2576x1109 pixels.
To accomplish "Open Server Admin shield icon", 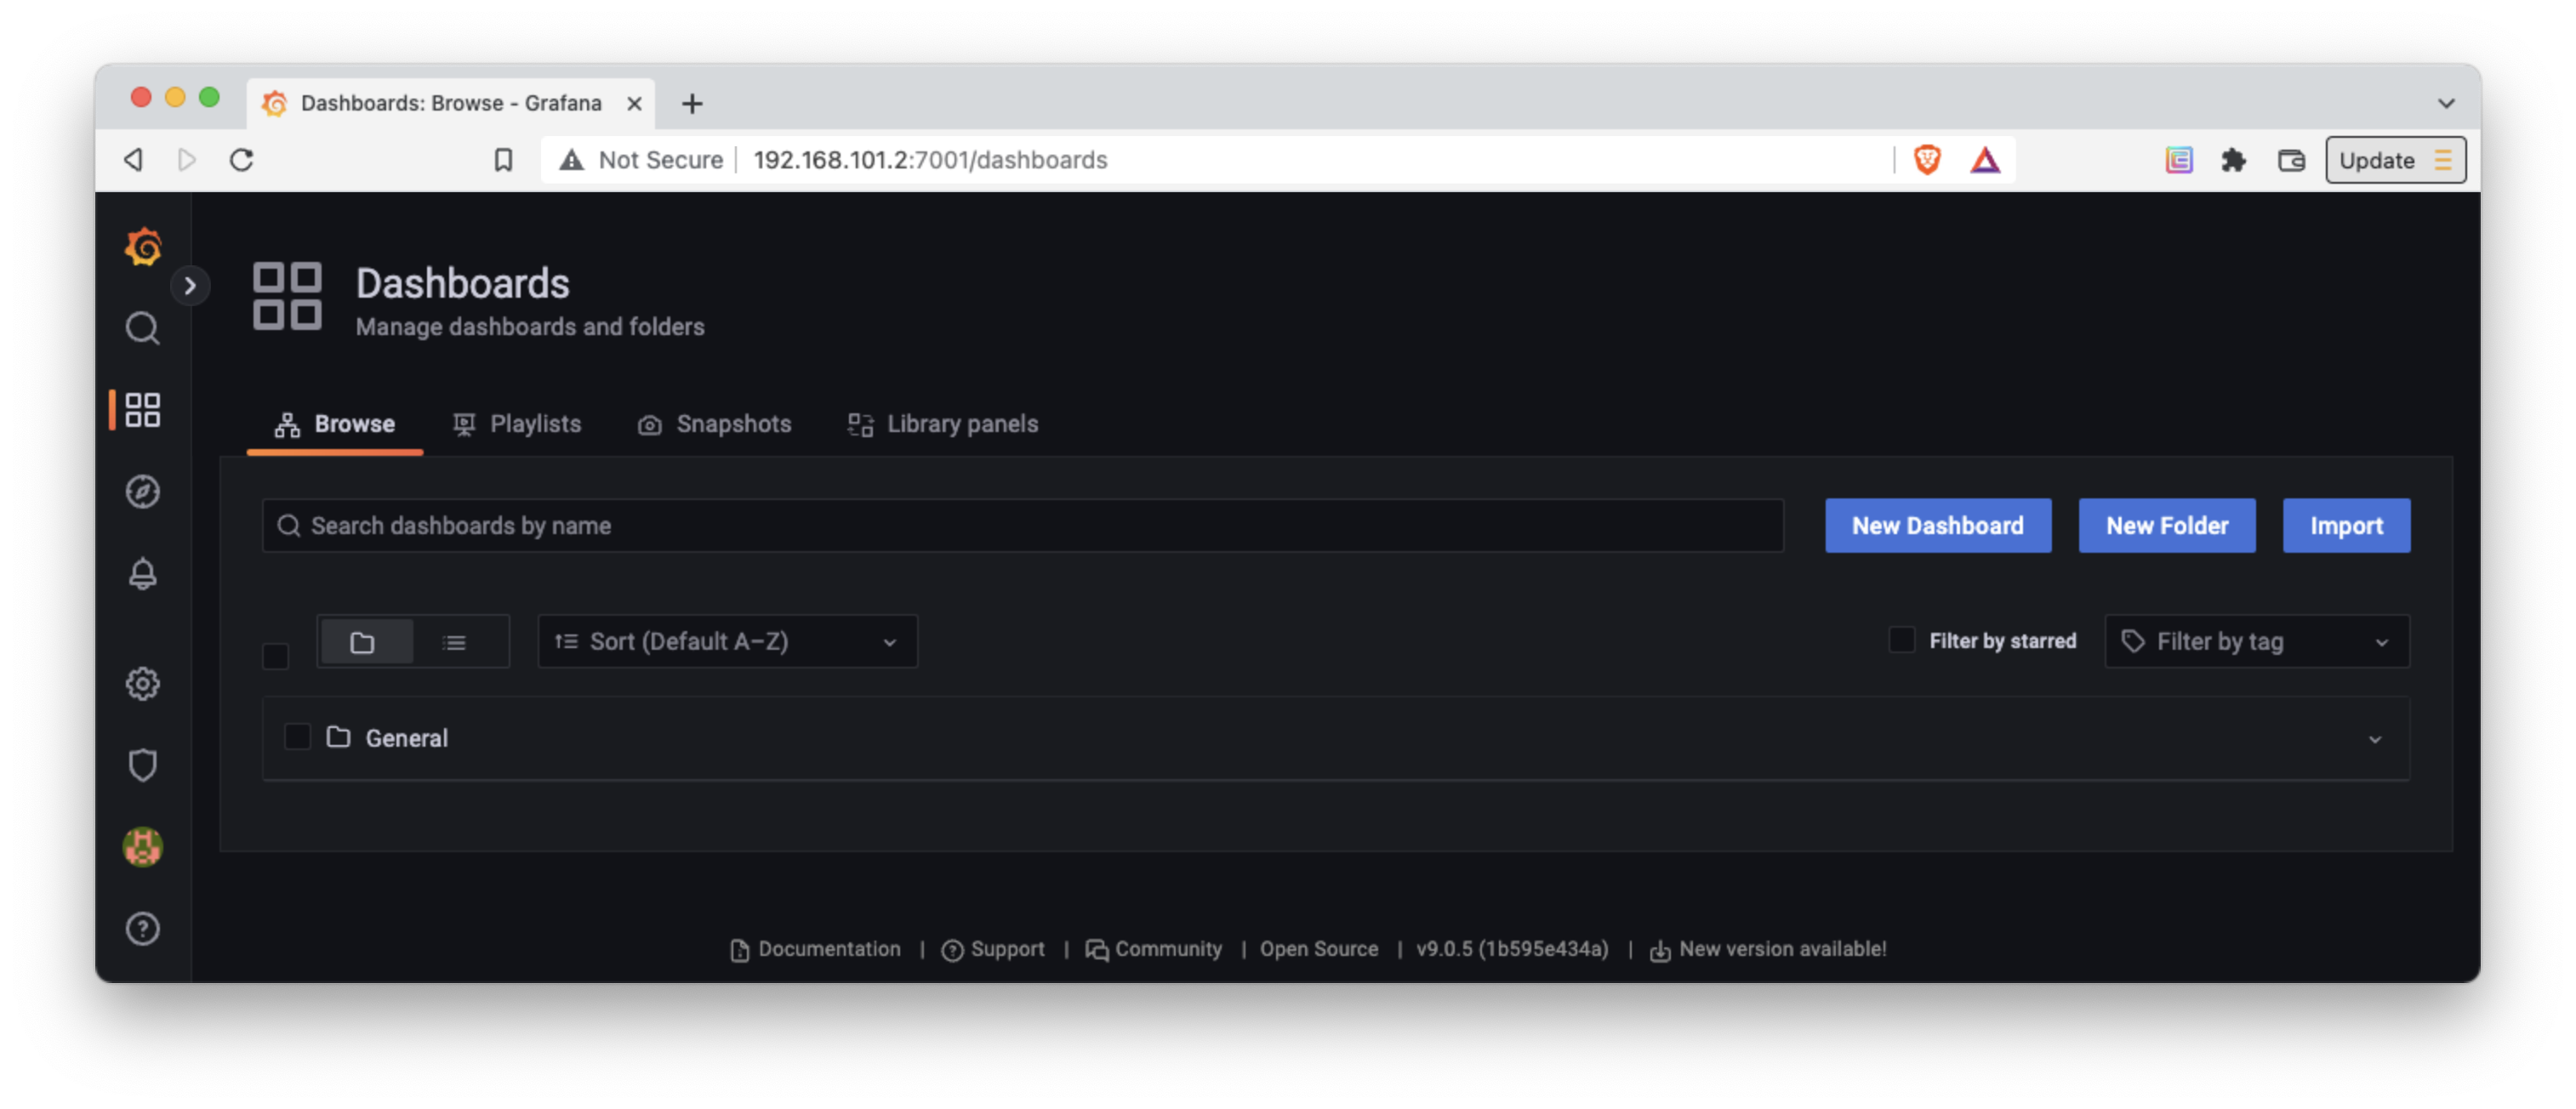I will tap(142, 765).
